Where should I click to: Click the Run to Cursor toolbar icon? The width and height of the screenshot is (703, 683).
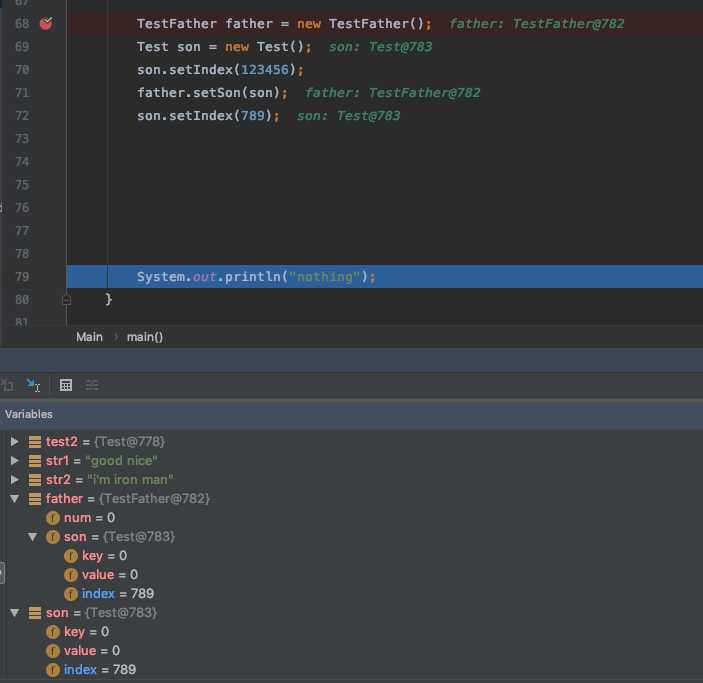coord(33,385)
